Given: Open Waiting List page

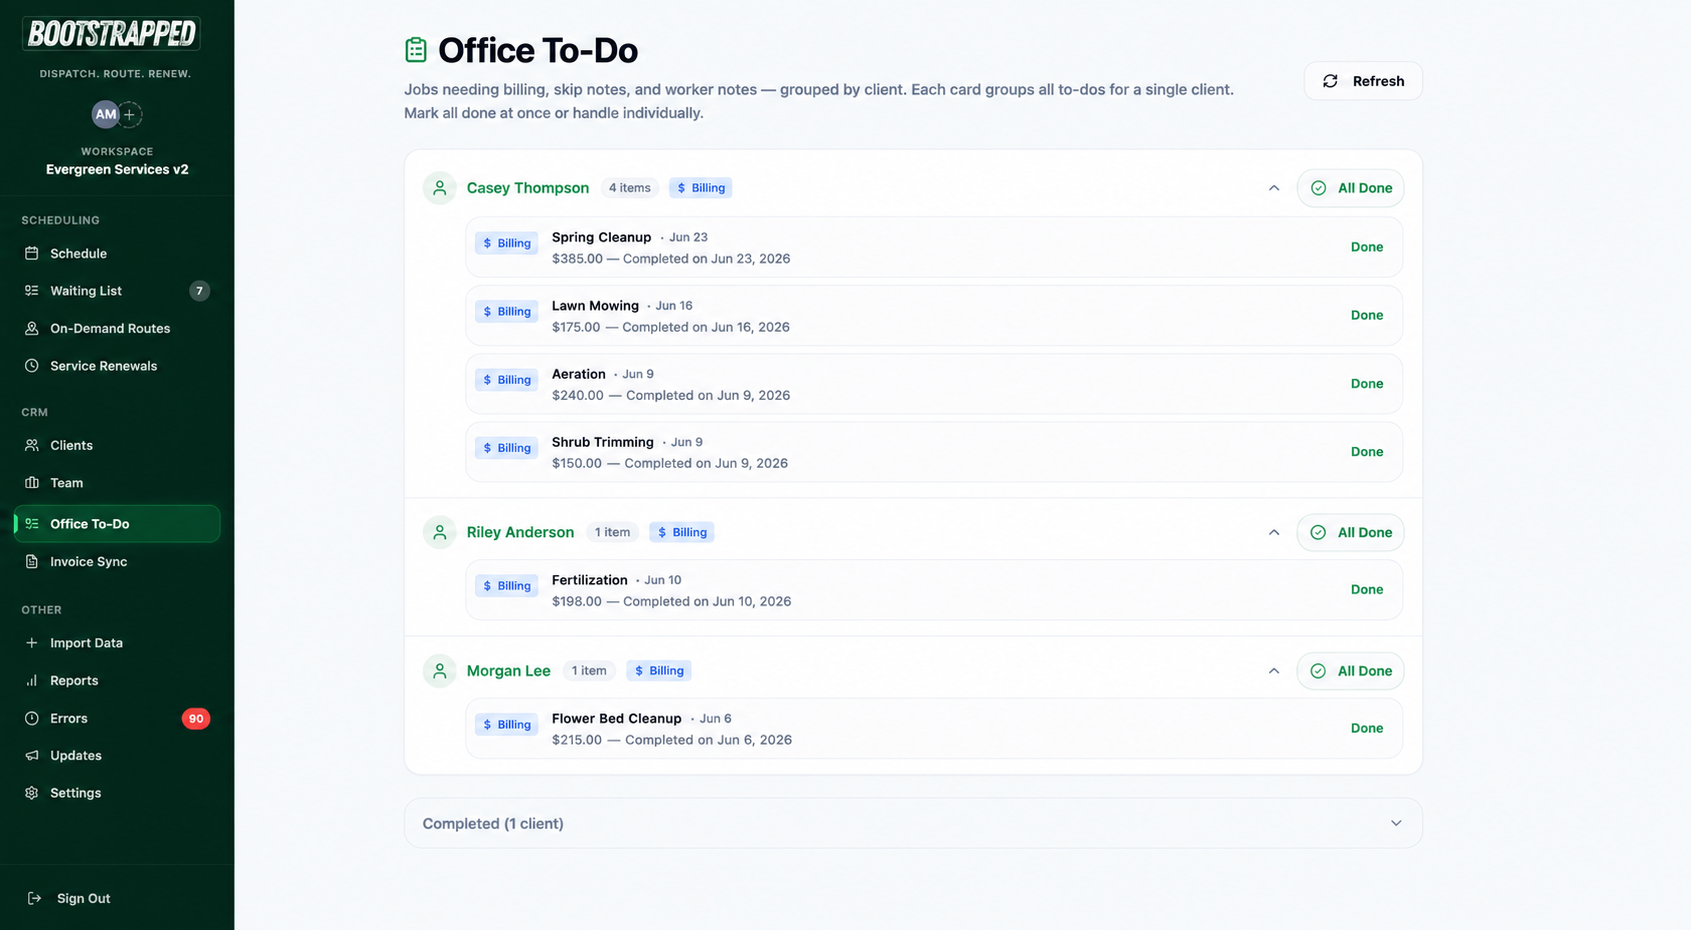Looking at the screenshot, I should point(117,291).
